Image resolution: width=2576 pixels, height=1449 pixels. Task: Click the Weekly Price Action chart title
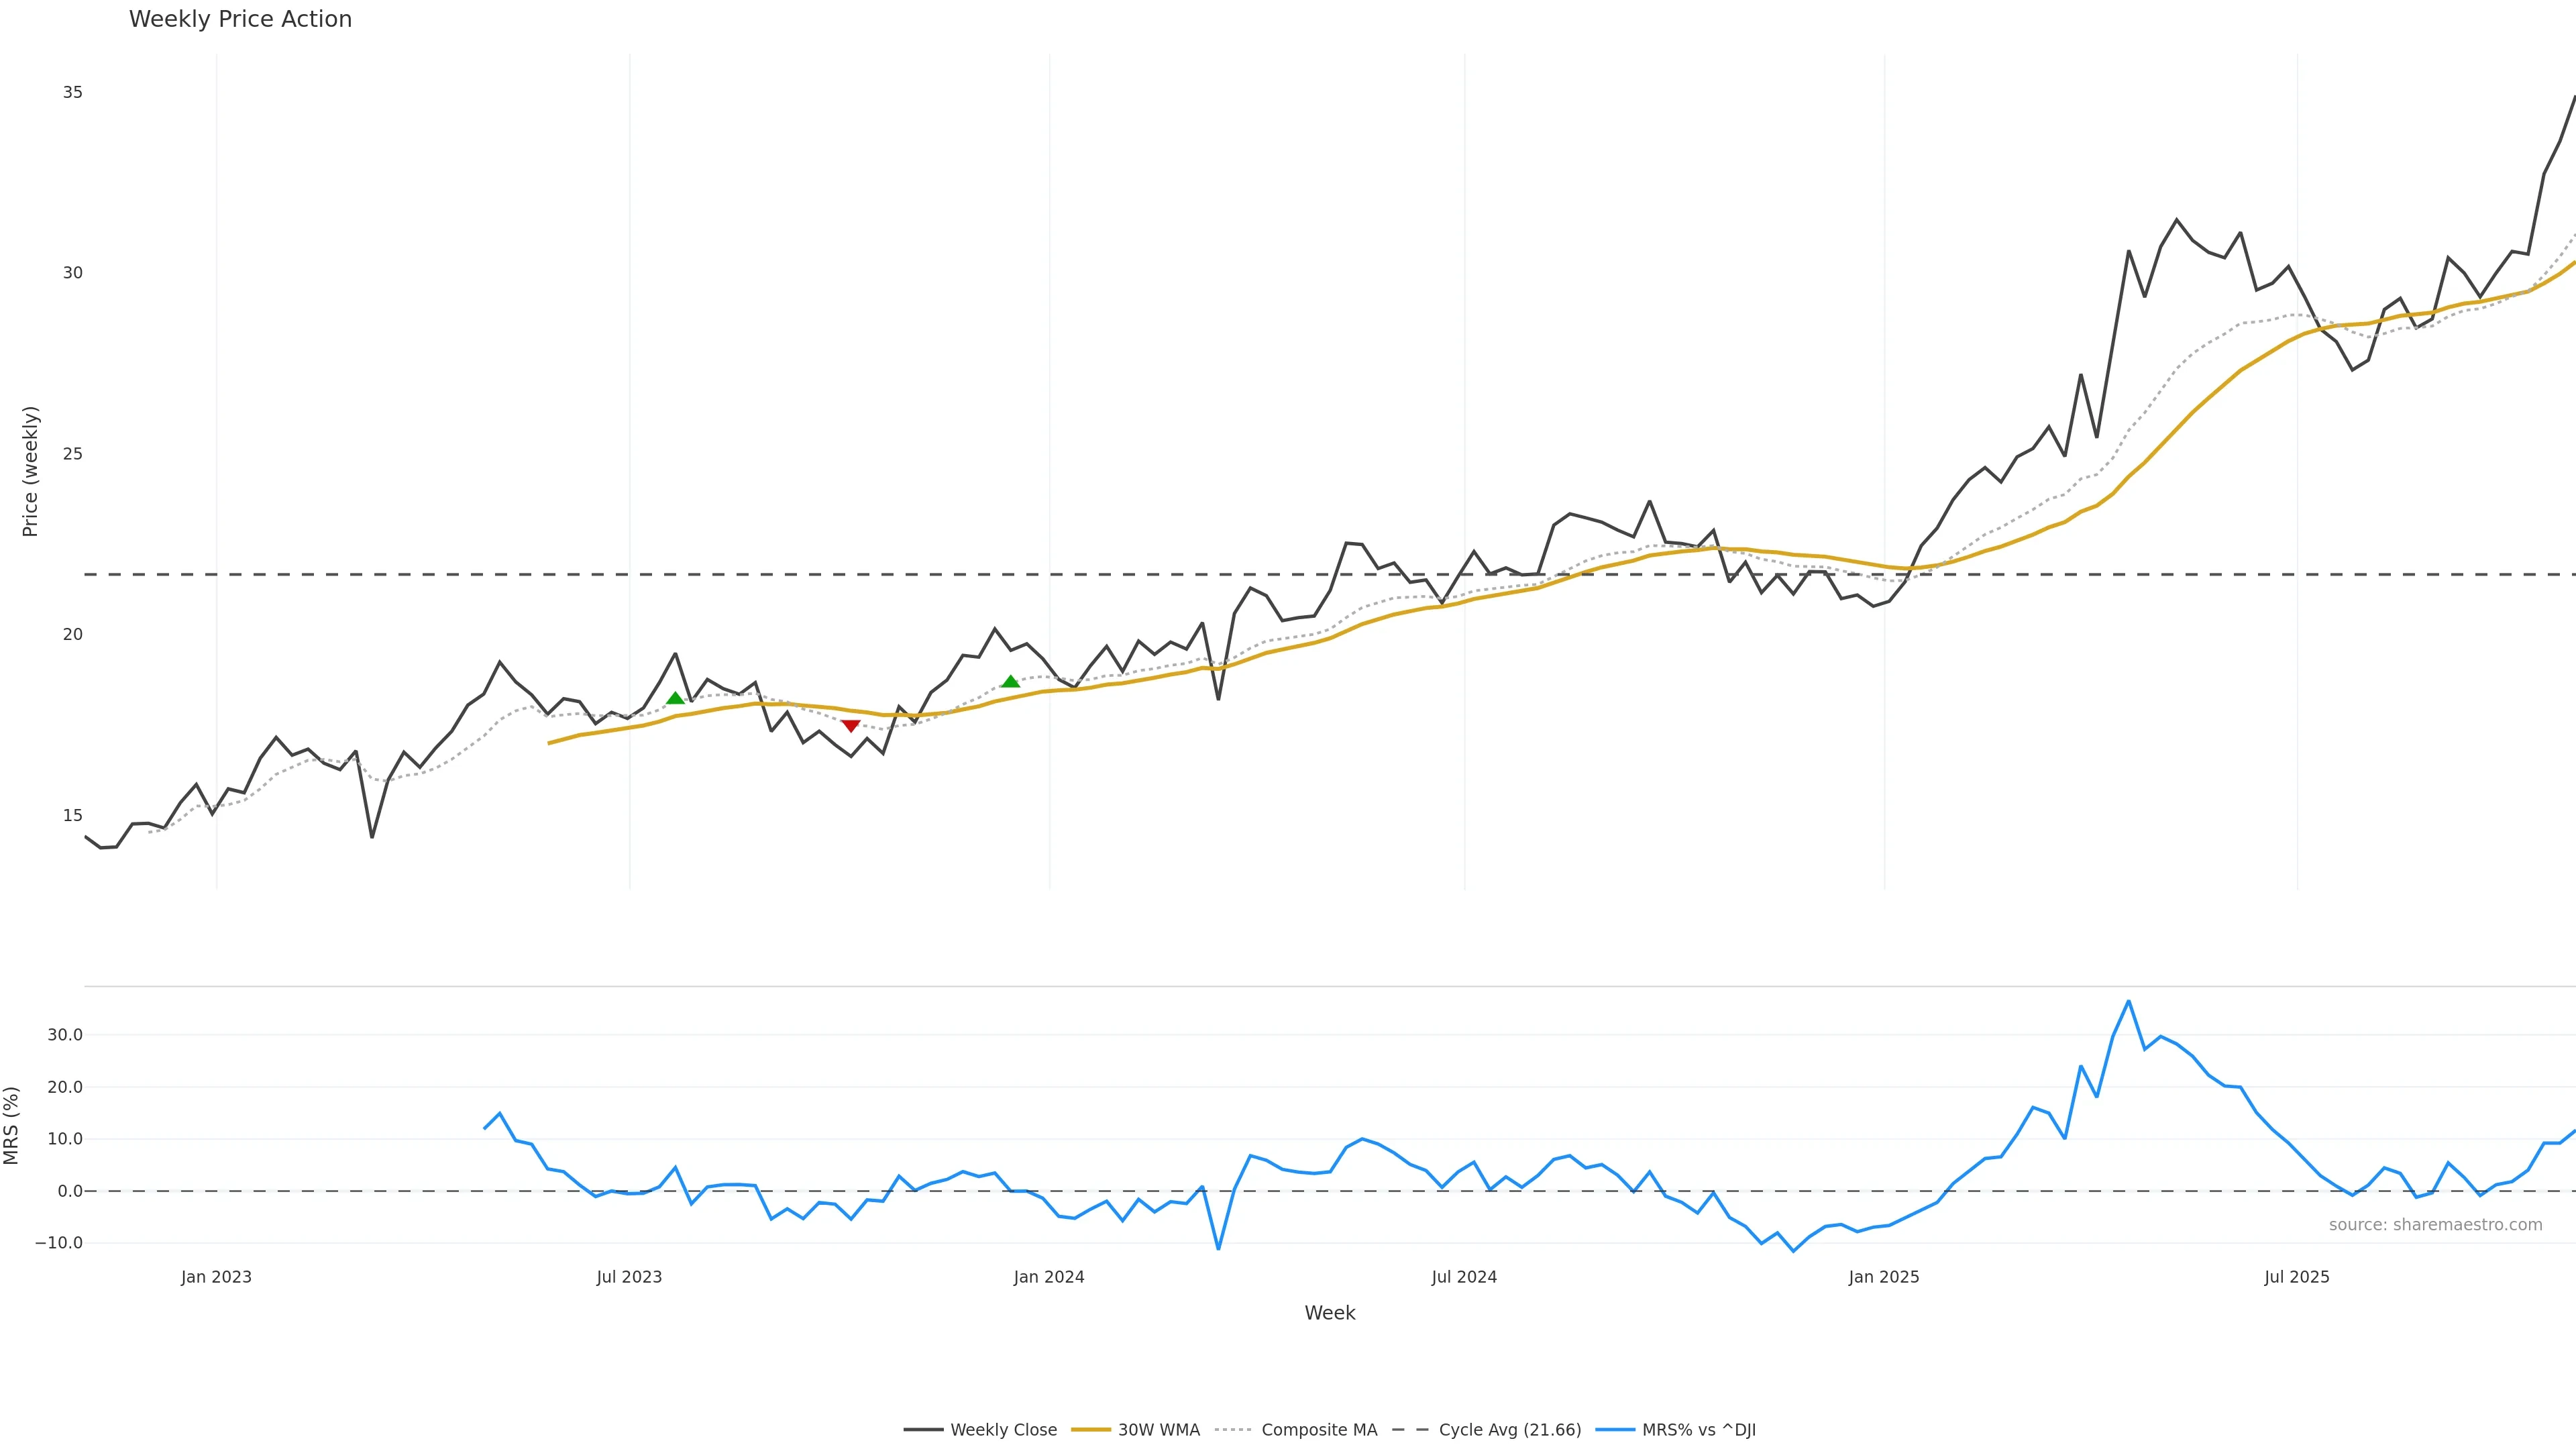pyautogui.click(x=240, y=19)
